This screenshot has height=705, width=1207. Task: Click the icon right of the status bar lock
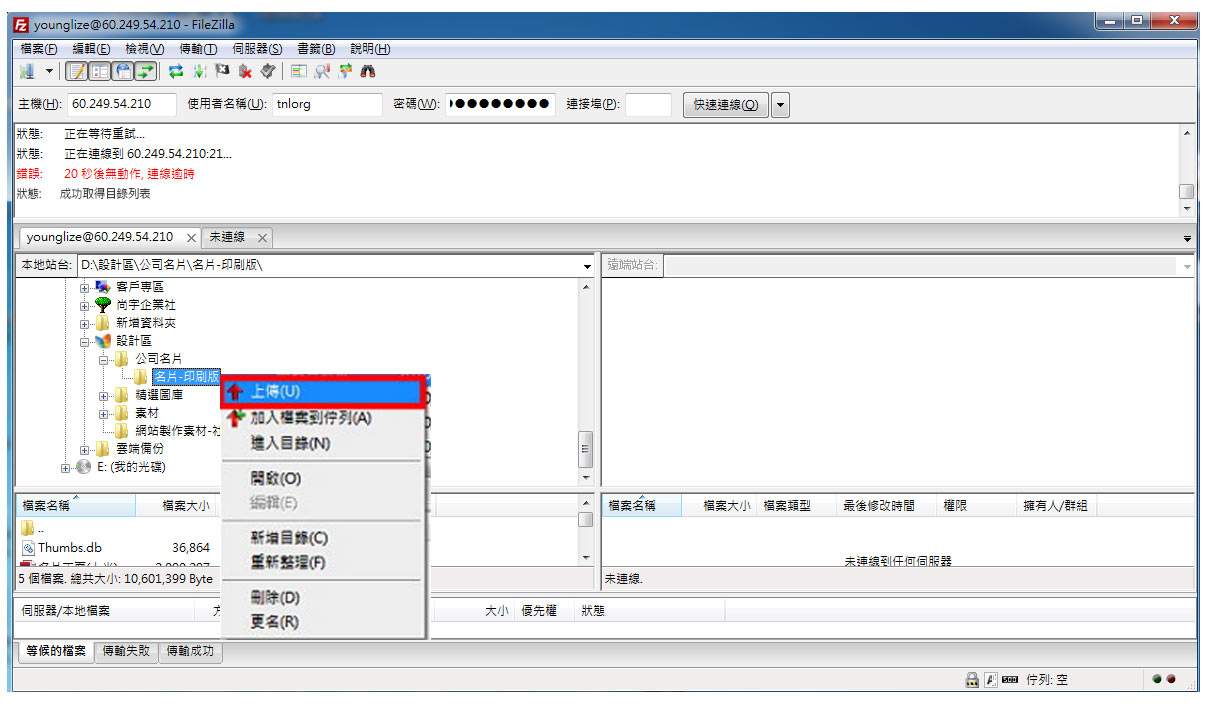point(990,680)
